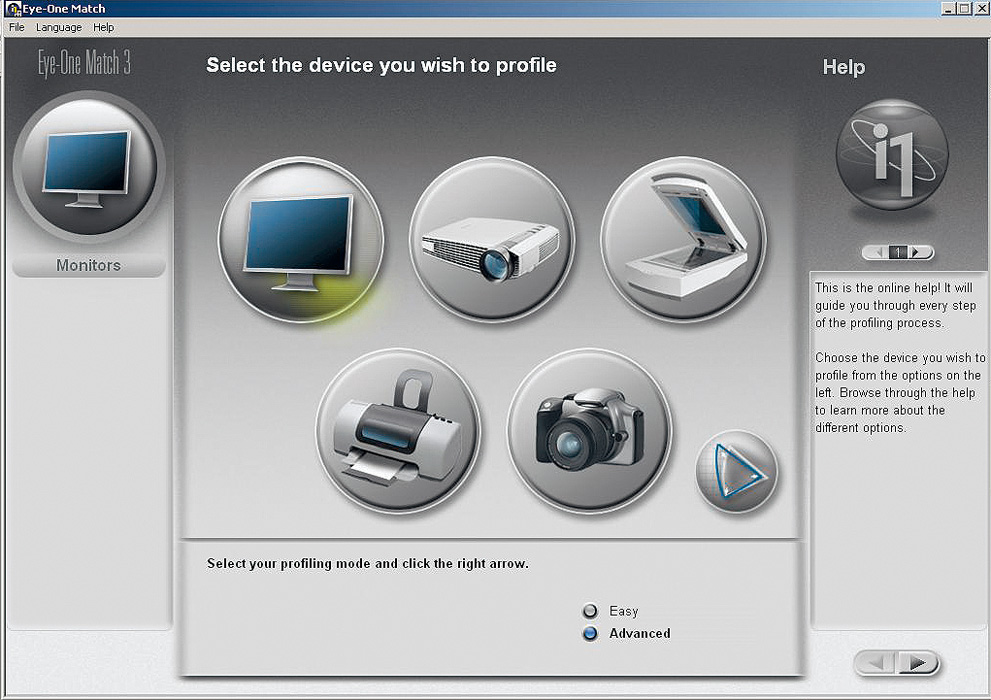Click the Eye-One Match 3 logo text
This screenshot has height=700, width=991.
84,64
